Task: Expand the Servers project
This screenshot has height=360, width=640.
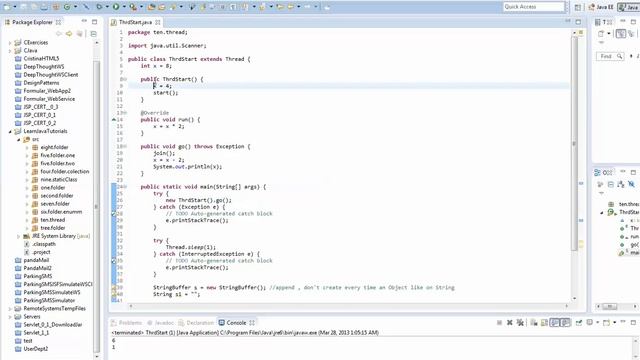Action: (10, 317)
